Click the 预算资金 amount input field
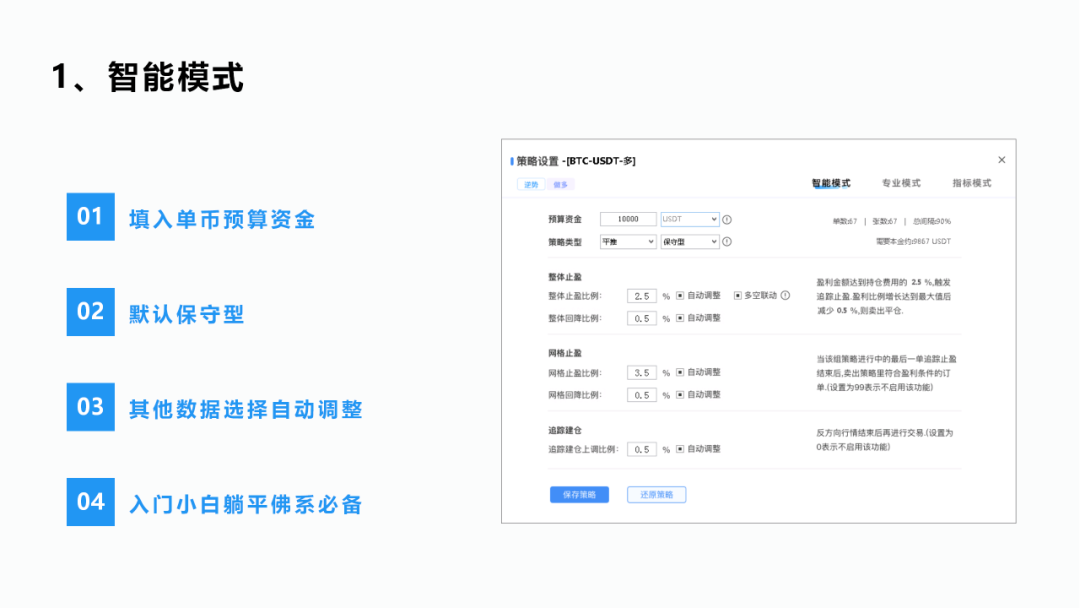This screenshot has height=608, width=1080. [x=628, y=218]
